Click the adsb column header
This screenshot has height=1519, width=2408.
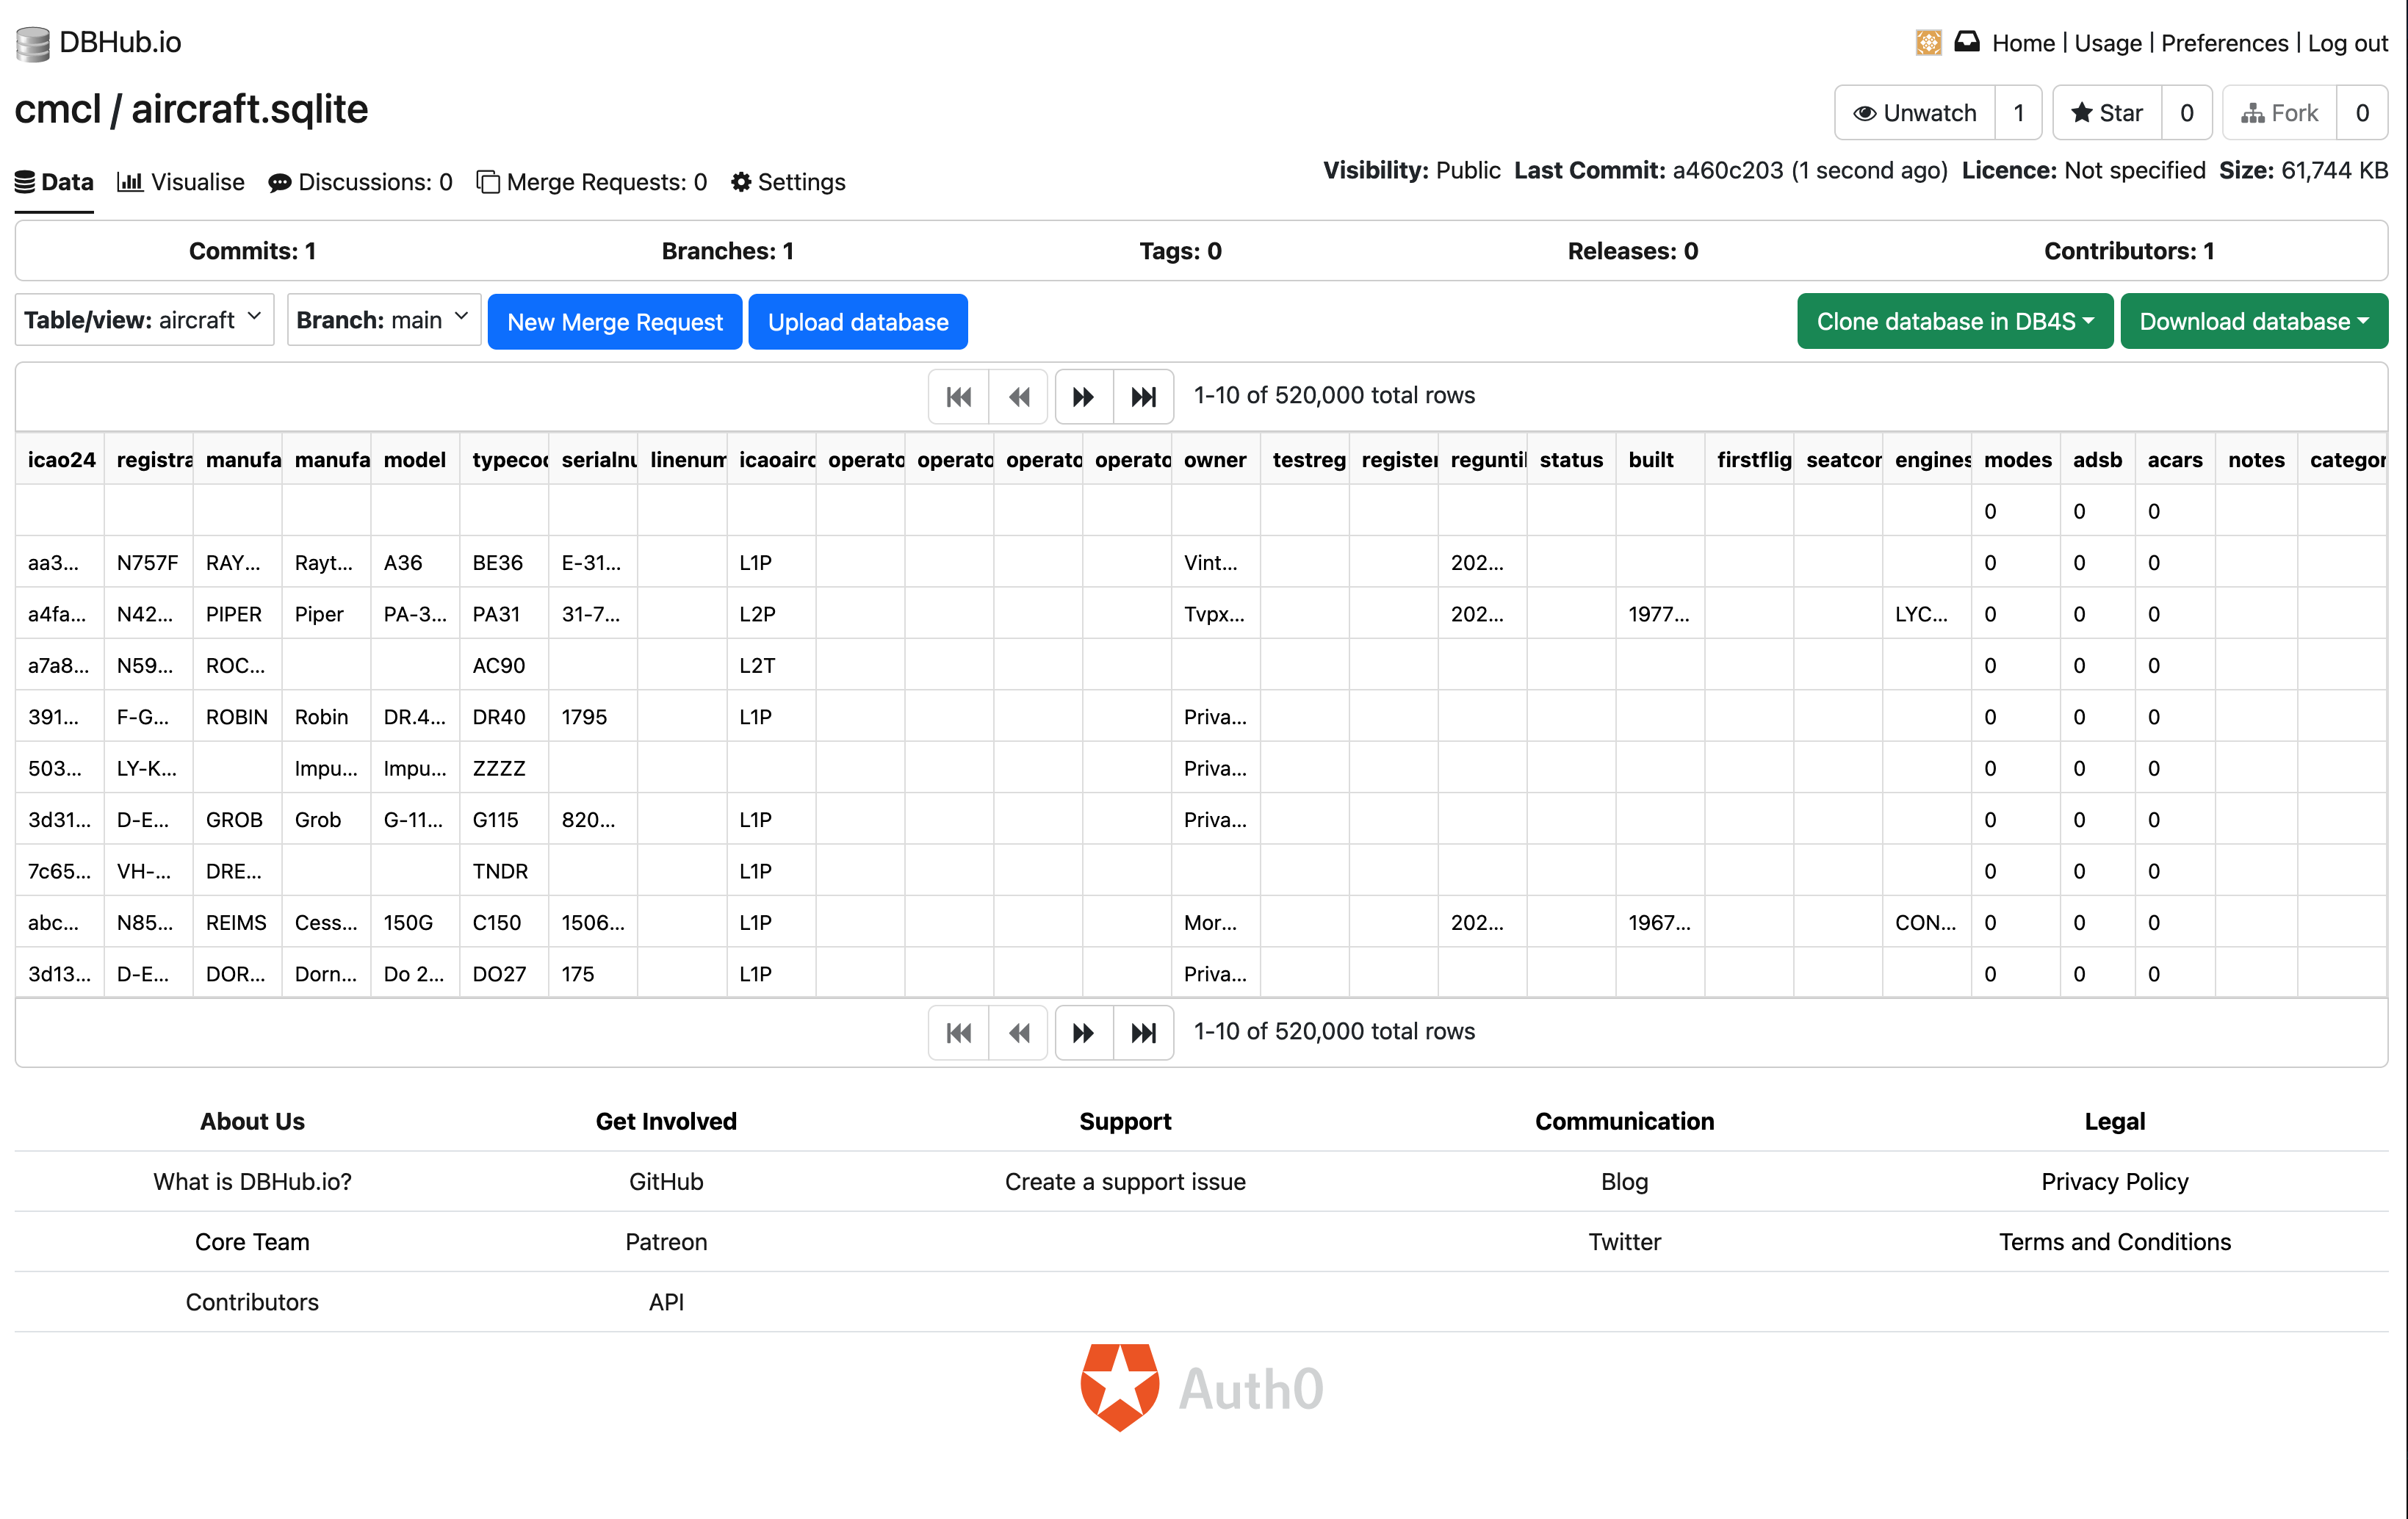[2097, 460]
